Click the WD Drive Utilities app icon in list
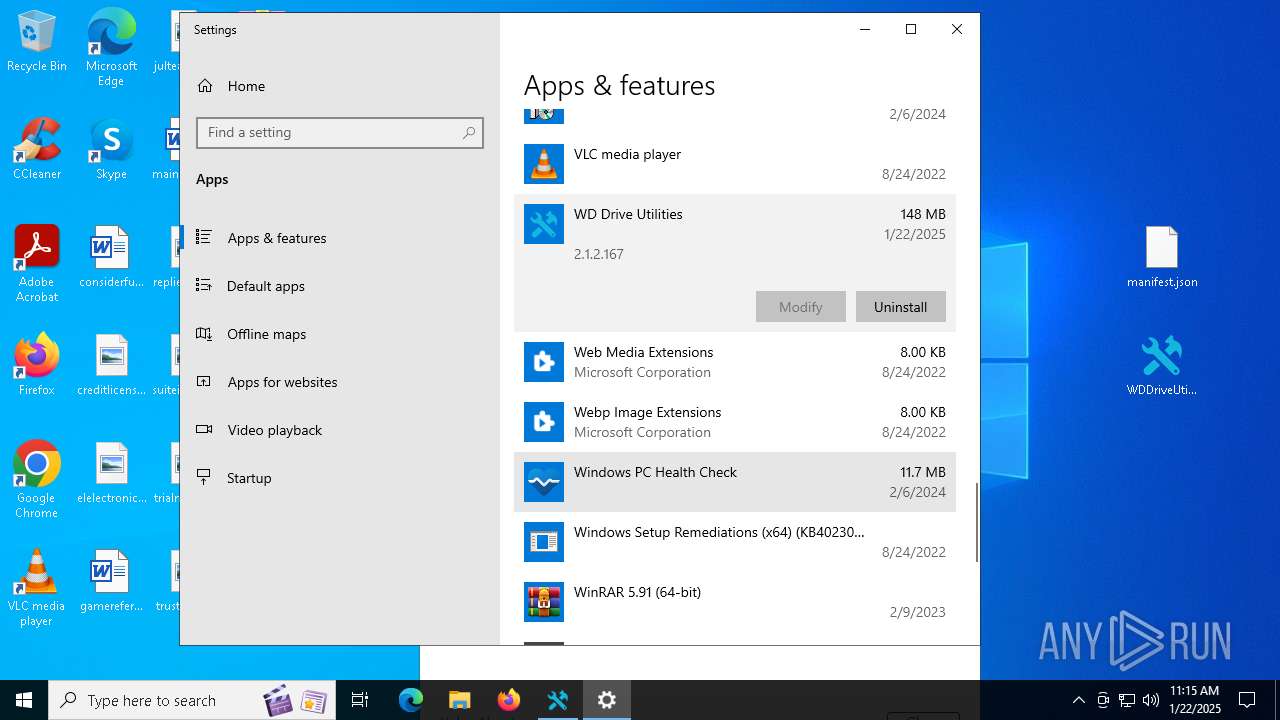Image resolution: width=1280 pixels, height=720 pixels. point(544,224)
